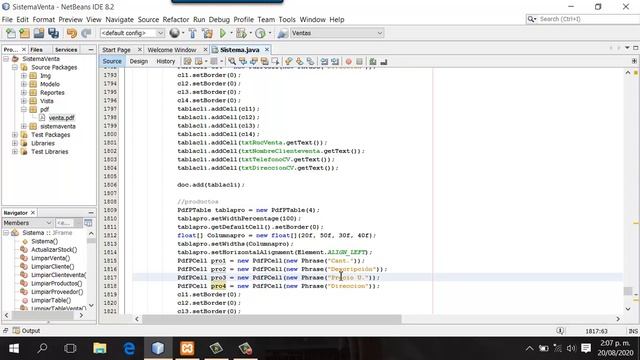Click the Stop Macro Recording icon
This screenshot has height=360, width=640.
[x=359, y=61]
